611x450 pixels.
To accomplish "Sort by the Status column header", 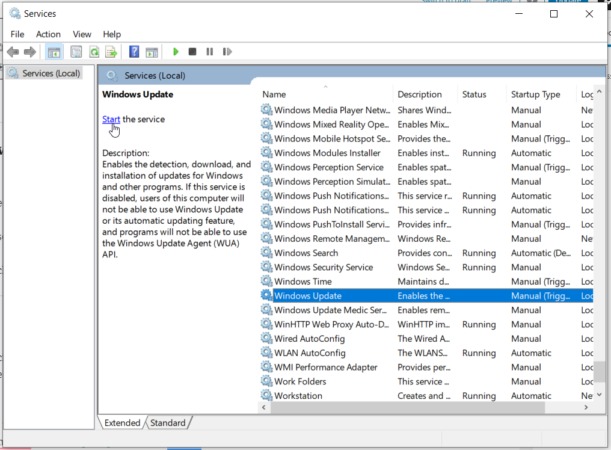I will coord(474,94).
